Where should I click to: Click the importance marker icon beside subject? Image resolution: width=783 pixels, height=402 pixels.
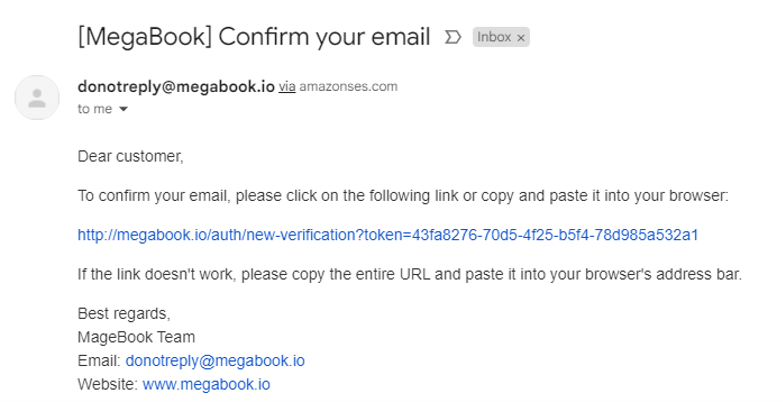pos(452,37)
